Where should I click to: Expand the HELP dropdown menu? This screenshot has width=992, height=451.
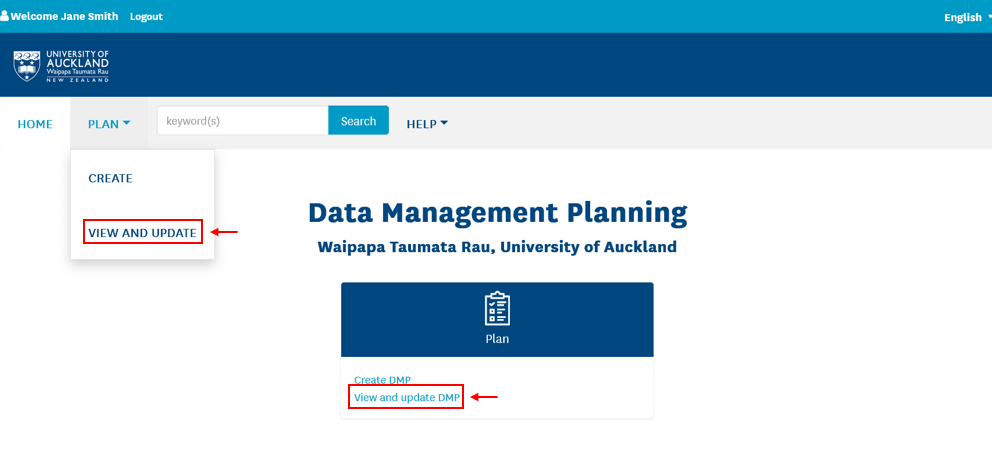tap(427, 124)
